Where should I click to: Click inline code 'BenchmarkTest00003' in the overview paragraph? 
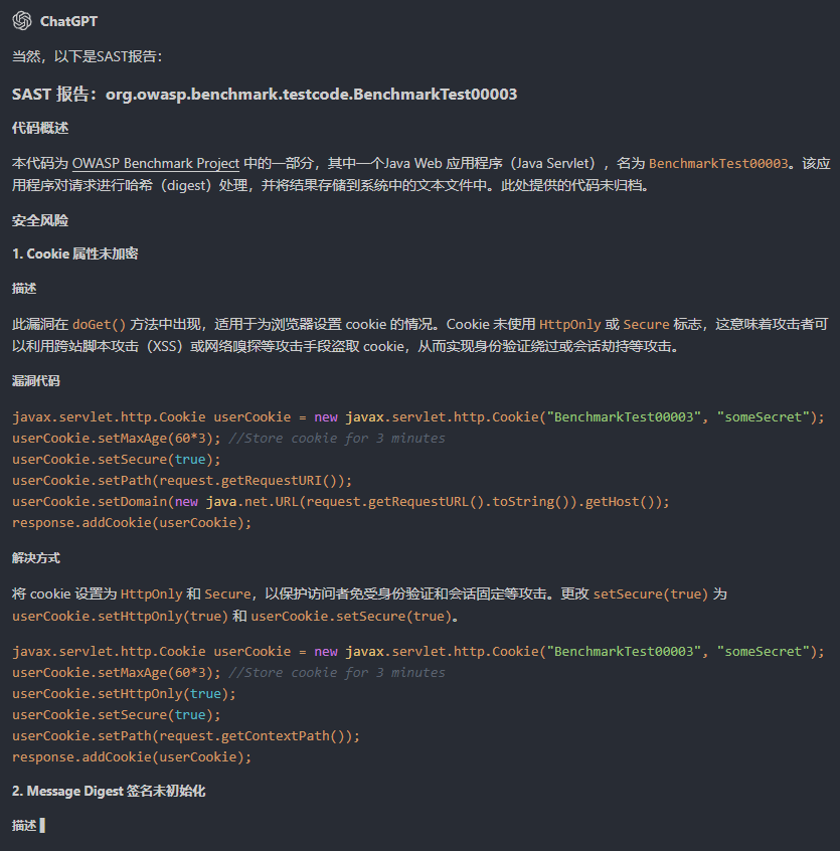click(x=718, y=164)
